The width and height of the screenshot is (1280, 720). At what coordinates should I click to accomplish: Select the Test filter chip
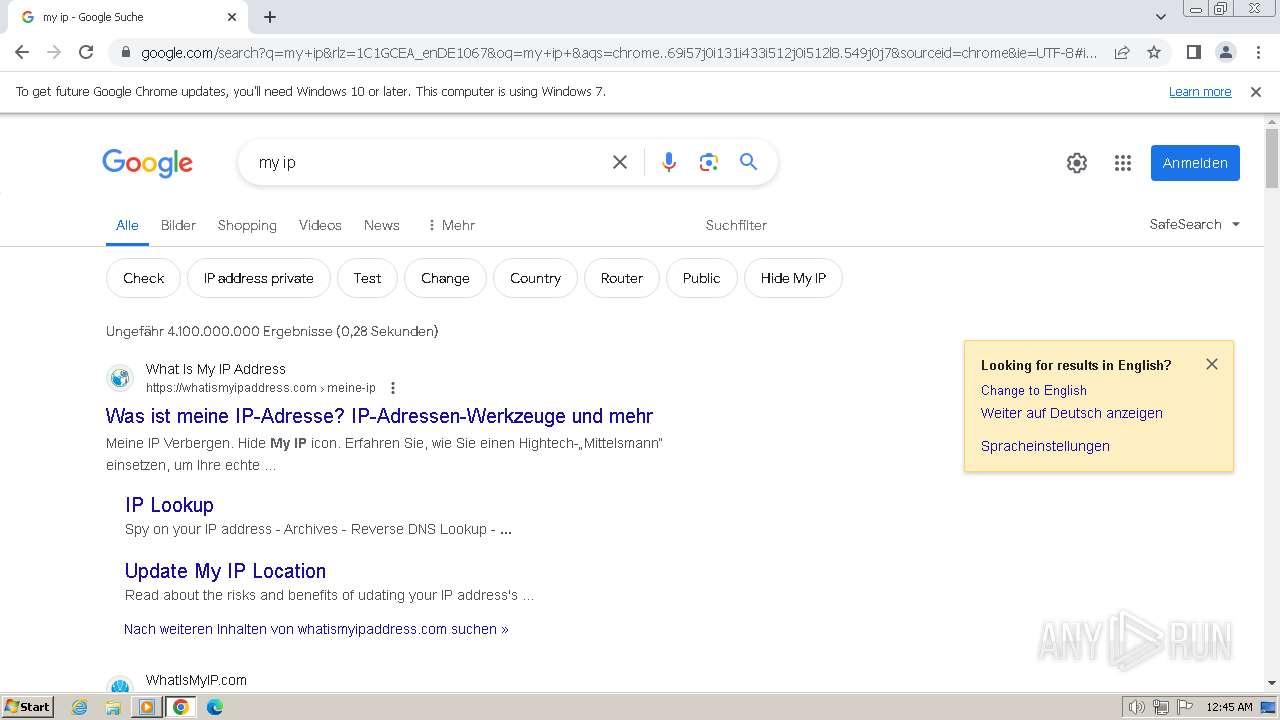click(x=367, y=278)
